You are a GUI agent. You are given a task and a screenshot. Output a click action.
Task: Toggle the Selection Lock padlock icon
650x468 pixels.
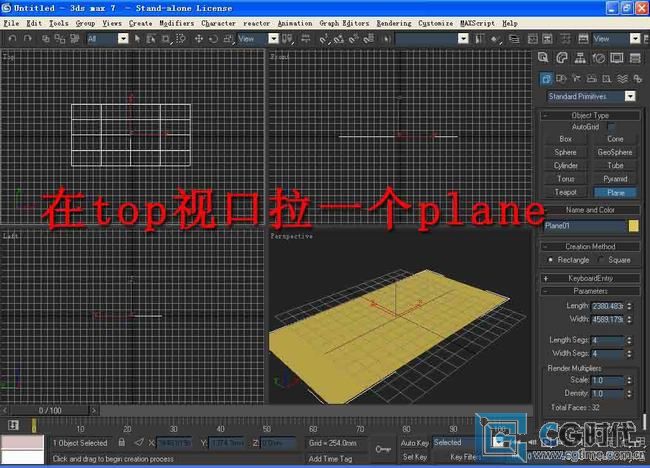point(121,442)
